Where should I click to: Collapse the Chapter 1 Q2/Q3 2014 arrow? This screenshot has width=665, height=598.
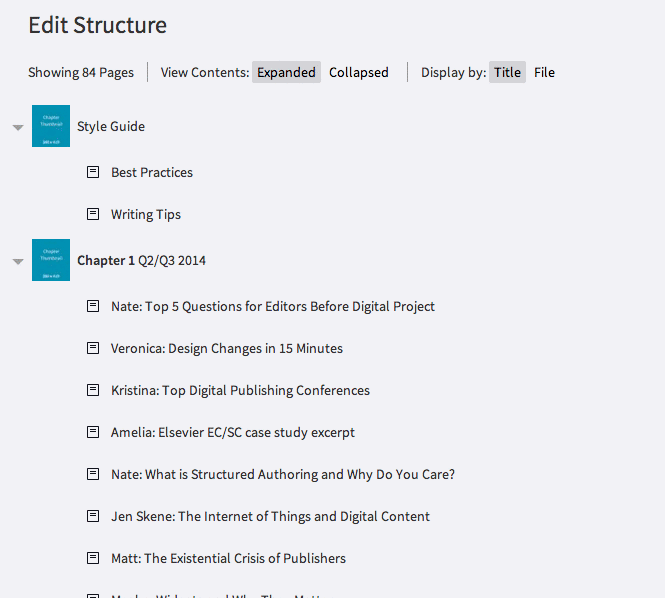tap(18, 261)
